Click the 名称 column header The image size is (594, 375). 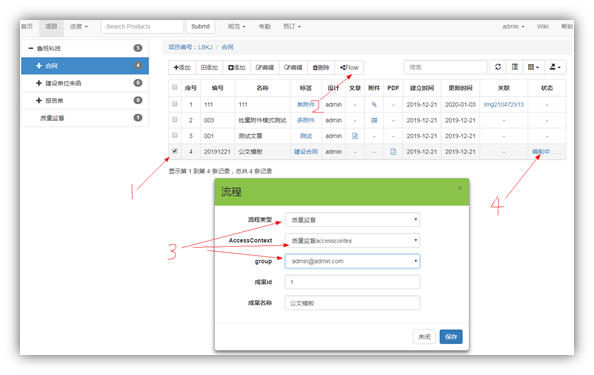tap(262, 88)
